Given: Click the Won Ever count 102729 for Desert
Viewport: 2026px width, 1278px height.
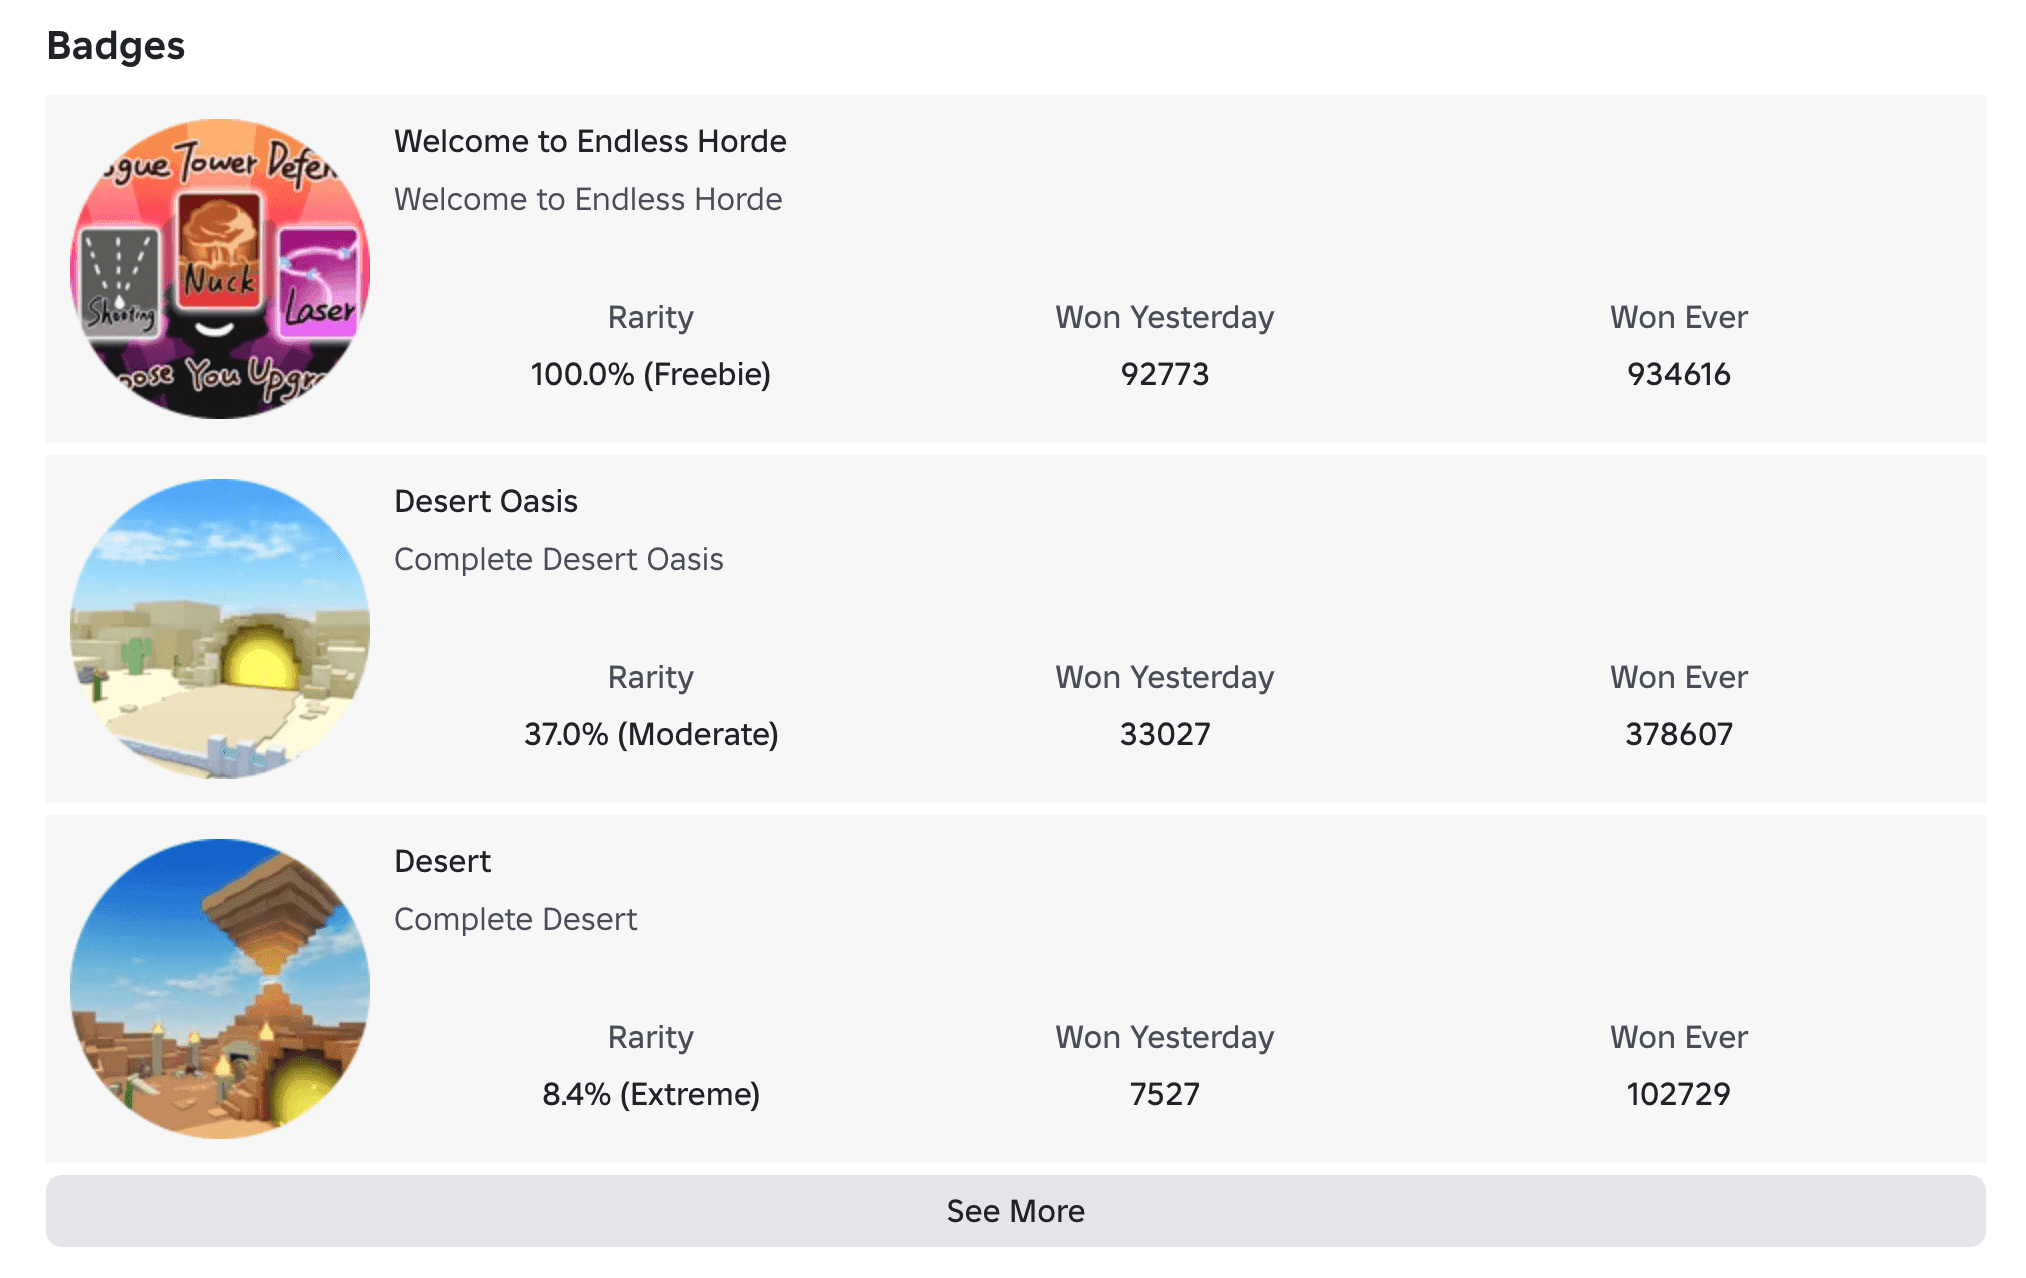Looking at the screenshot, I should tap(1679, 1093).
